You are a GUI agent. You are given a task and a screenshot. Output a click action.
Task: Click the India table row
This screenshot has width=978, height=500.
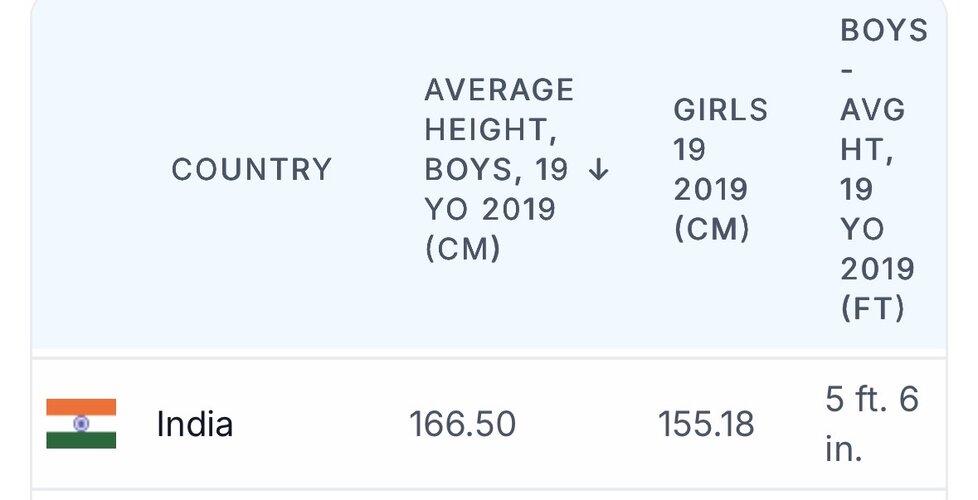click(x=489, y=424)
